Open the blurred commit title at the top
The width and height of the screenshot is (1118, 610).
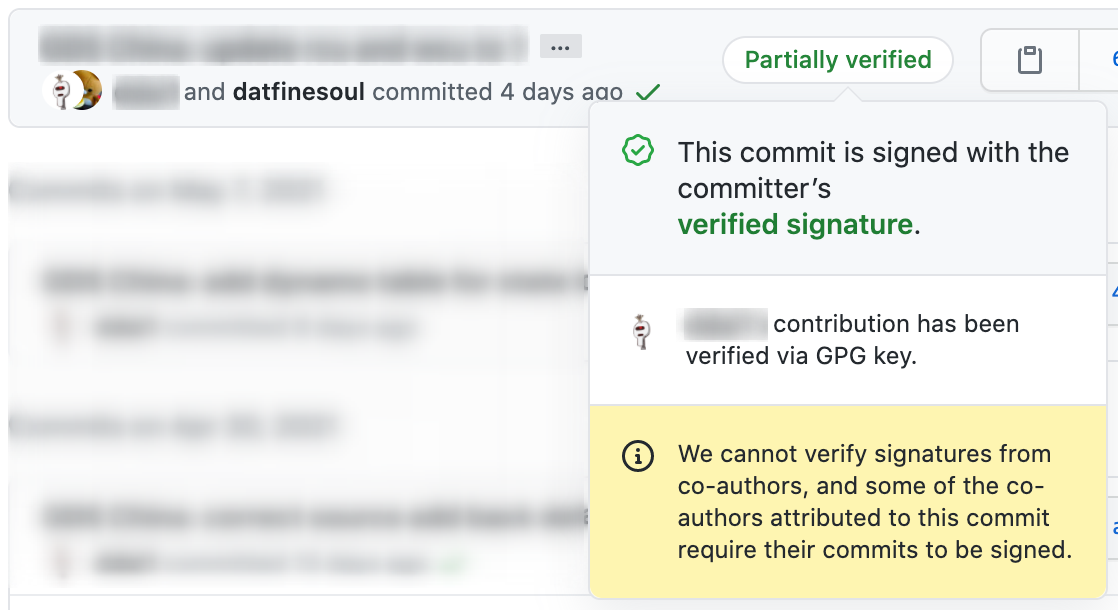click(282, 46)
